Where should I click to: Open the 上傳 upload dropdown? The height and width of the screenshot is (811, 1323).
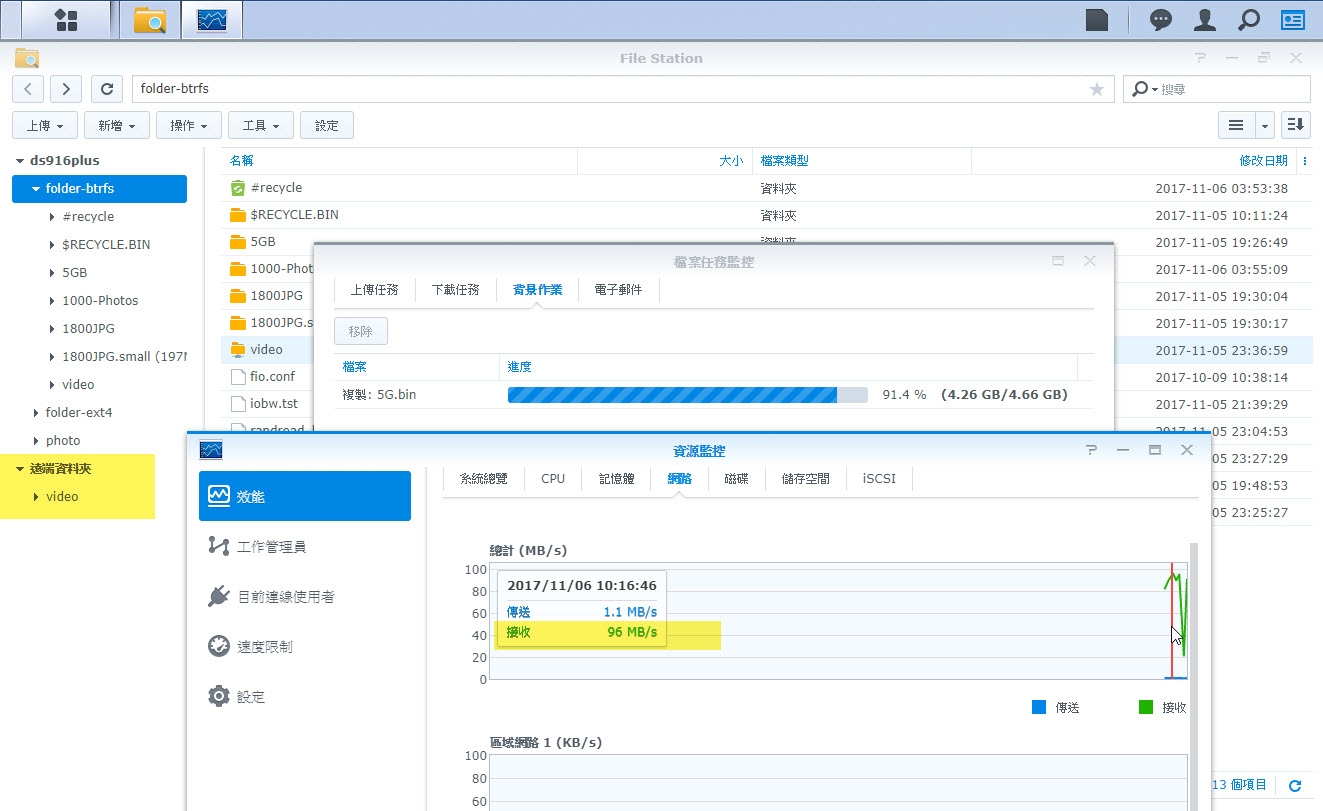coord(45,125)
